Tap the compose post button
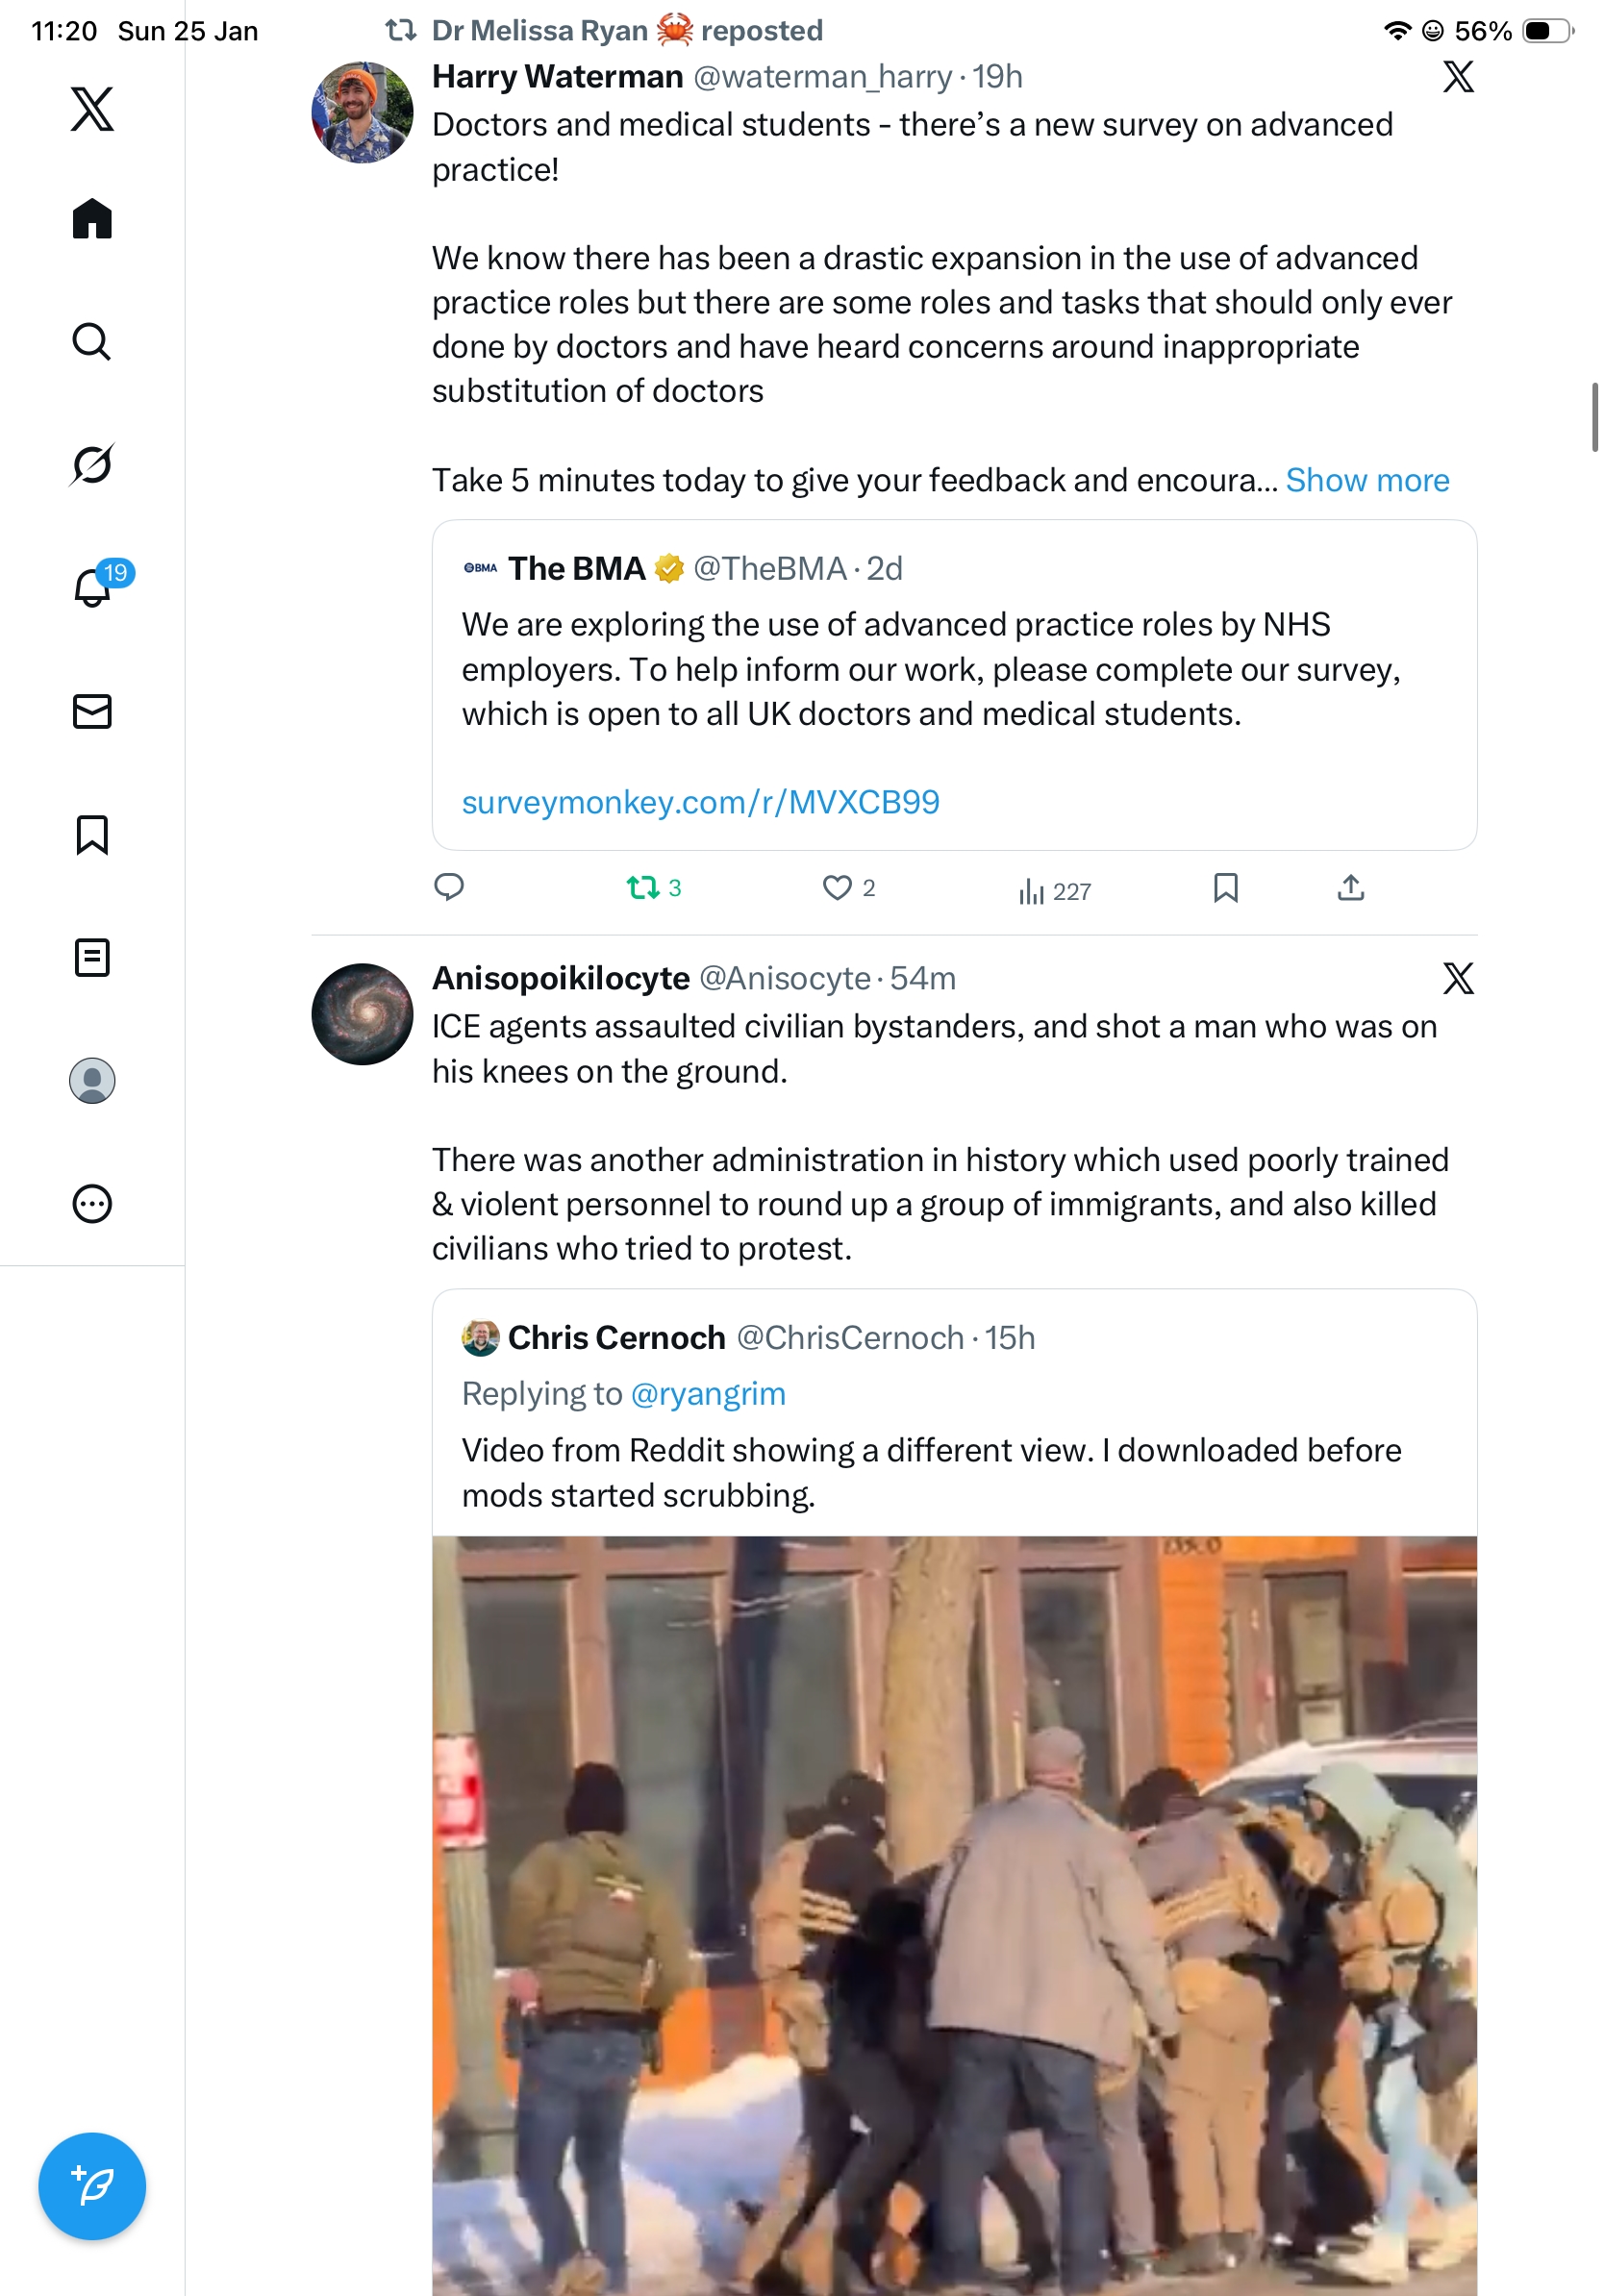1604x2296 pixels. 92,2185
